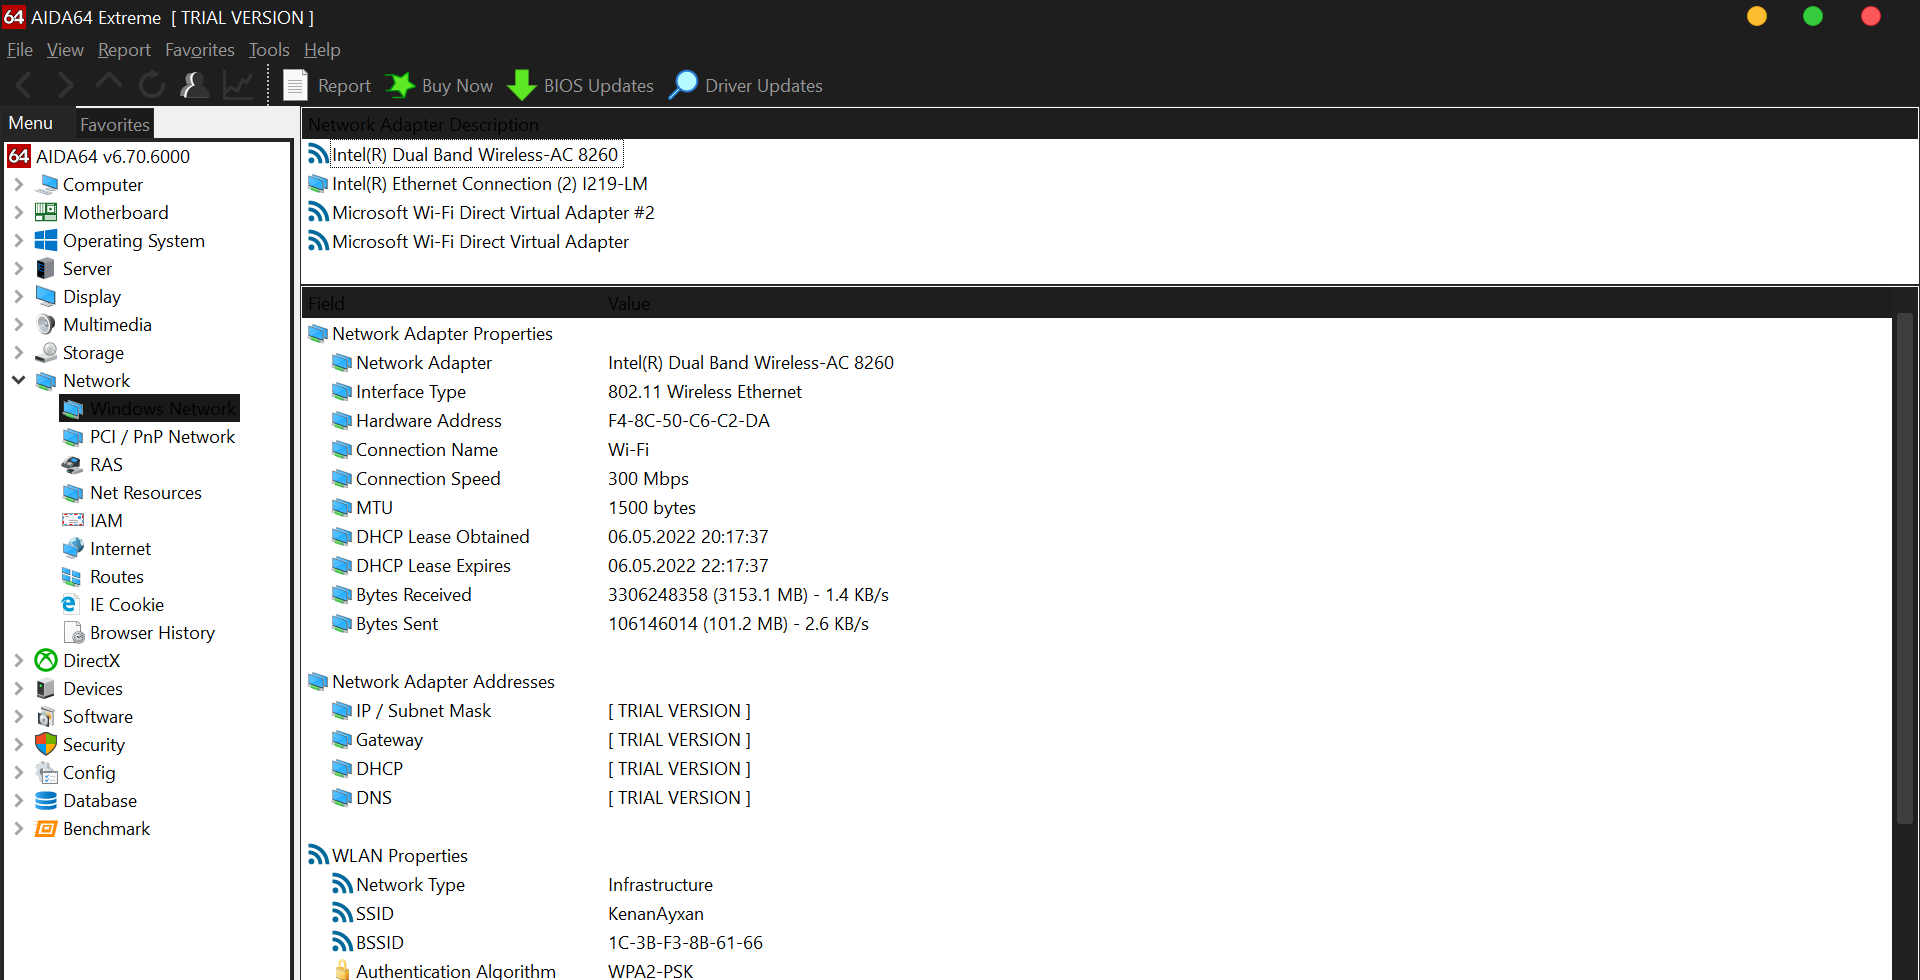Select the AIDA64 v6.70.6000 root icon
Viewport: 1920px width, 980px height.
pyautogui.click(x=19, y=156)
